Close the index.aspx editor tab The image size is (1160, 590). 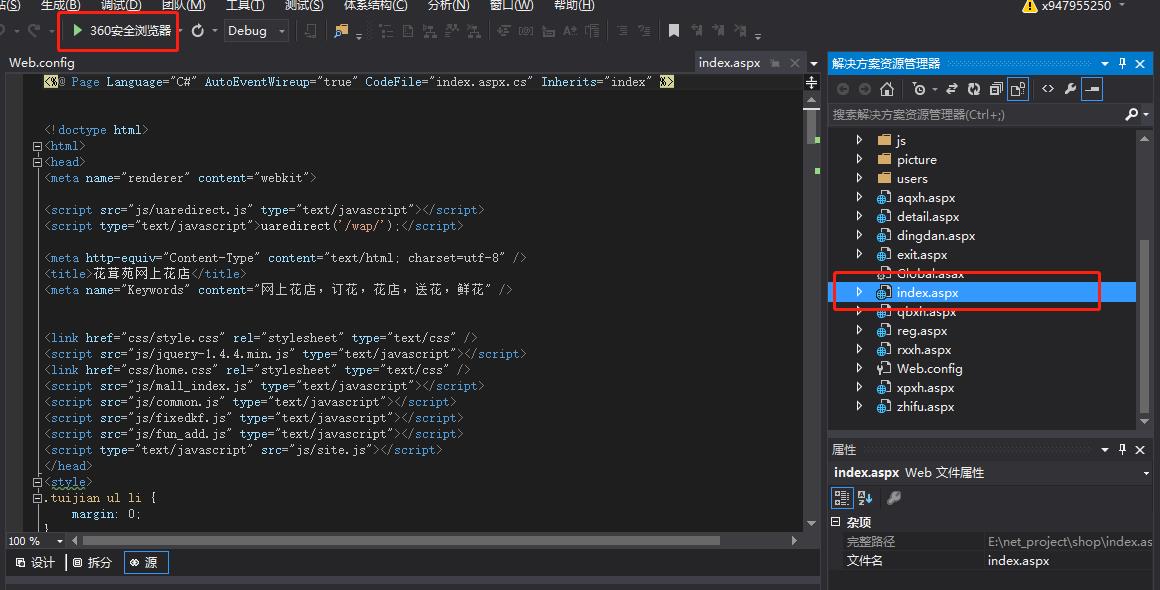tap(795, 64)
